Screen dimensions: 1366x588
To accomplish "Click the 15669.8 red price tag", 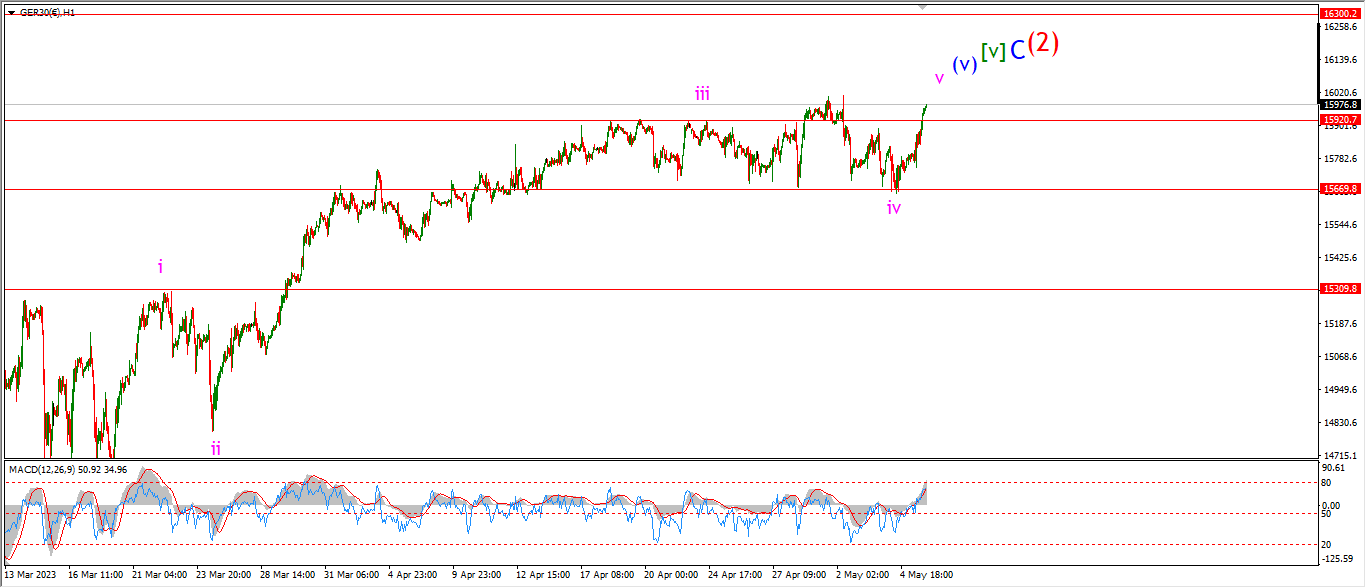I will point(1340,188).
